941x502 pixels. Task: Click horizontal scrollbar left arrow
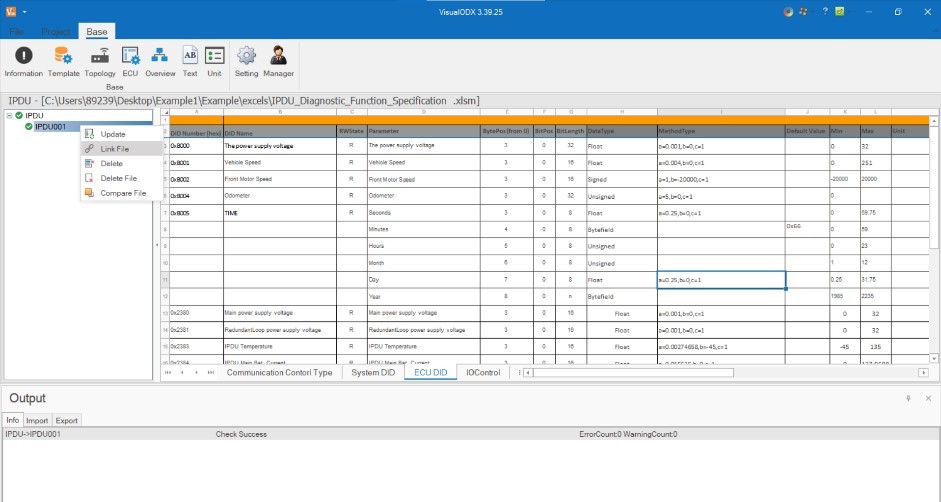pyautogui.click(x=527, y=372)
